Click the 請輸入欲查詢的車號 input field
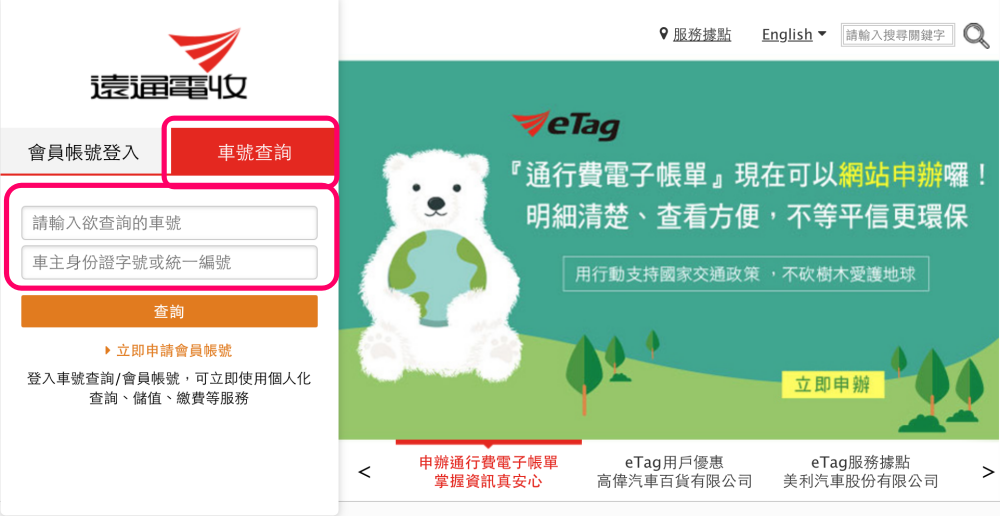This screenshot has height=516, width=1000. [x=169, y=223]
